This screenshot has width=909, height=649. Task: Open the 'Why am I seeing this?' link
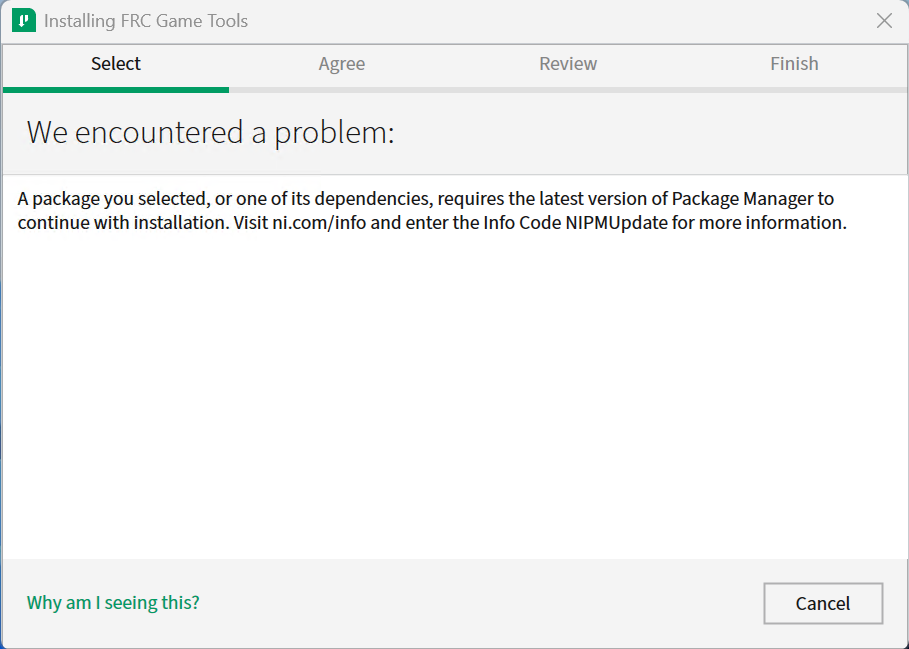tap(113, 603)
